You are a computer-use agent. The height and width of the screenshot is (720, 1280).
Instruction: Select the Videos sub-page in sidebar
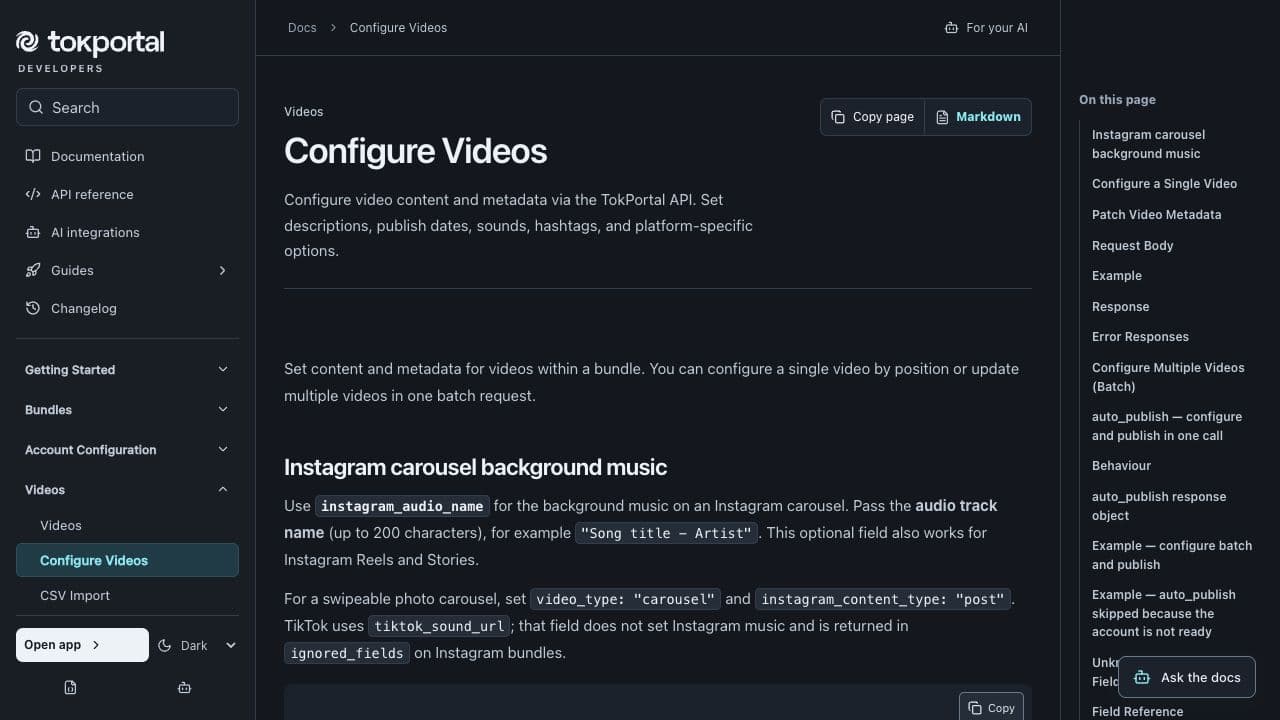pyautogui.click(x=127, y=525)
